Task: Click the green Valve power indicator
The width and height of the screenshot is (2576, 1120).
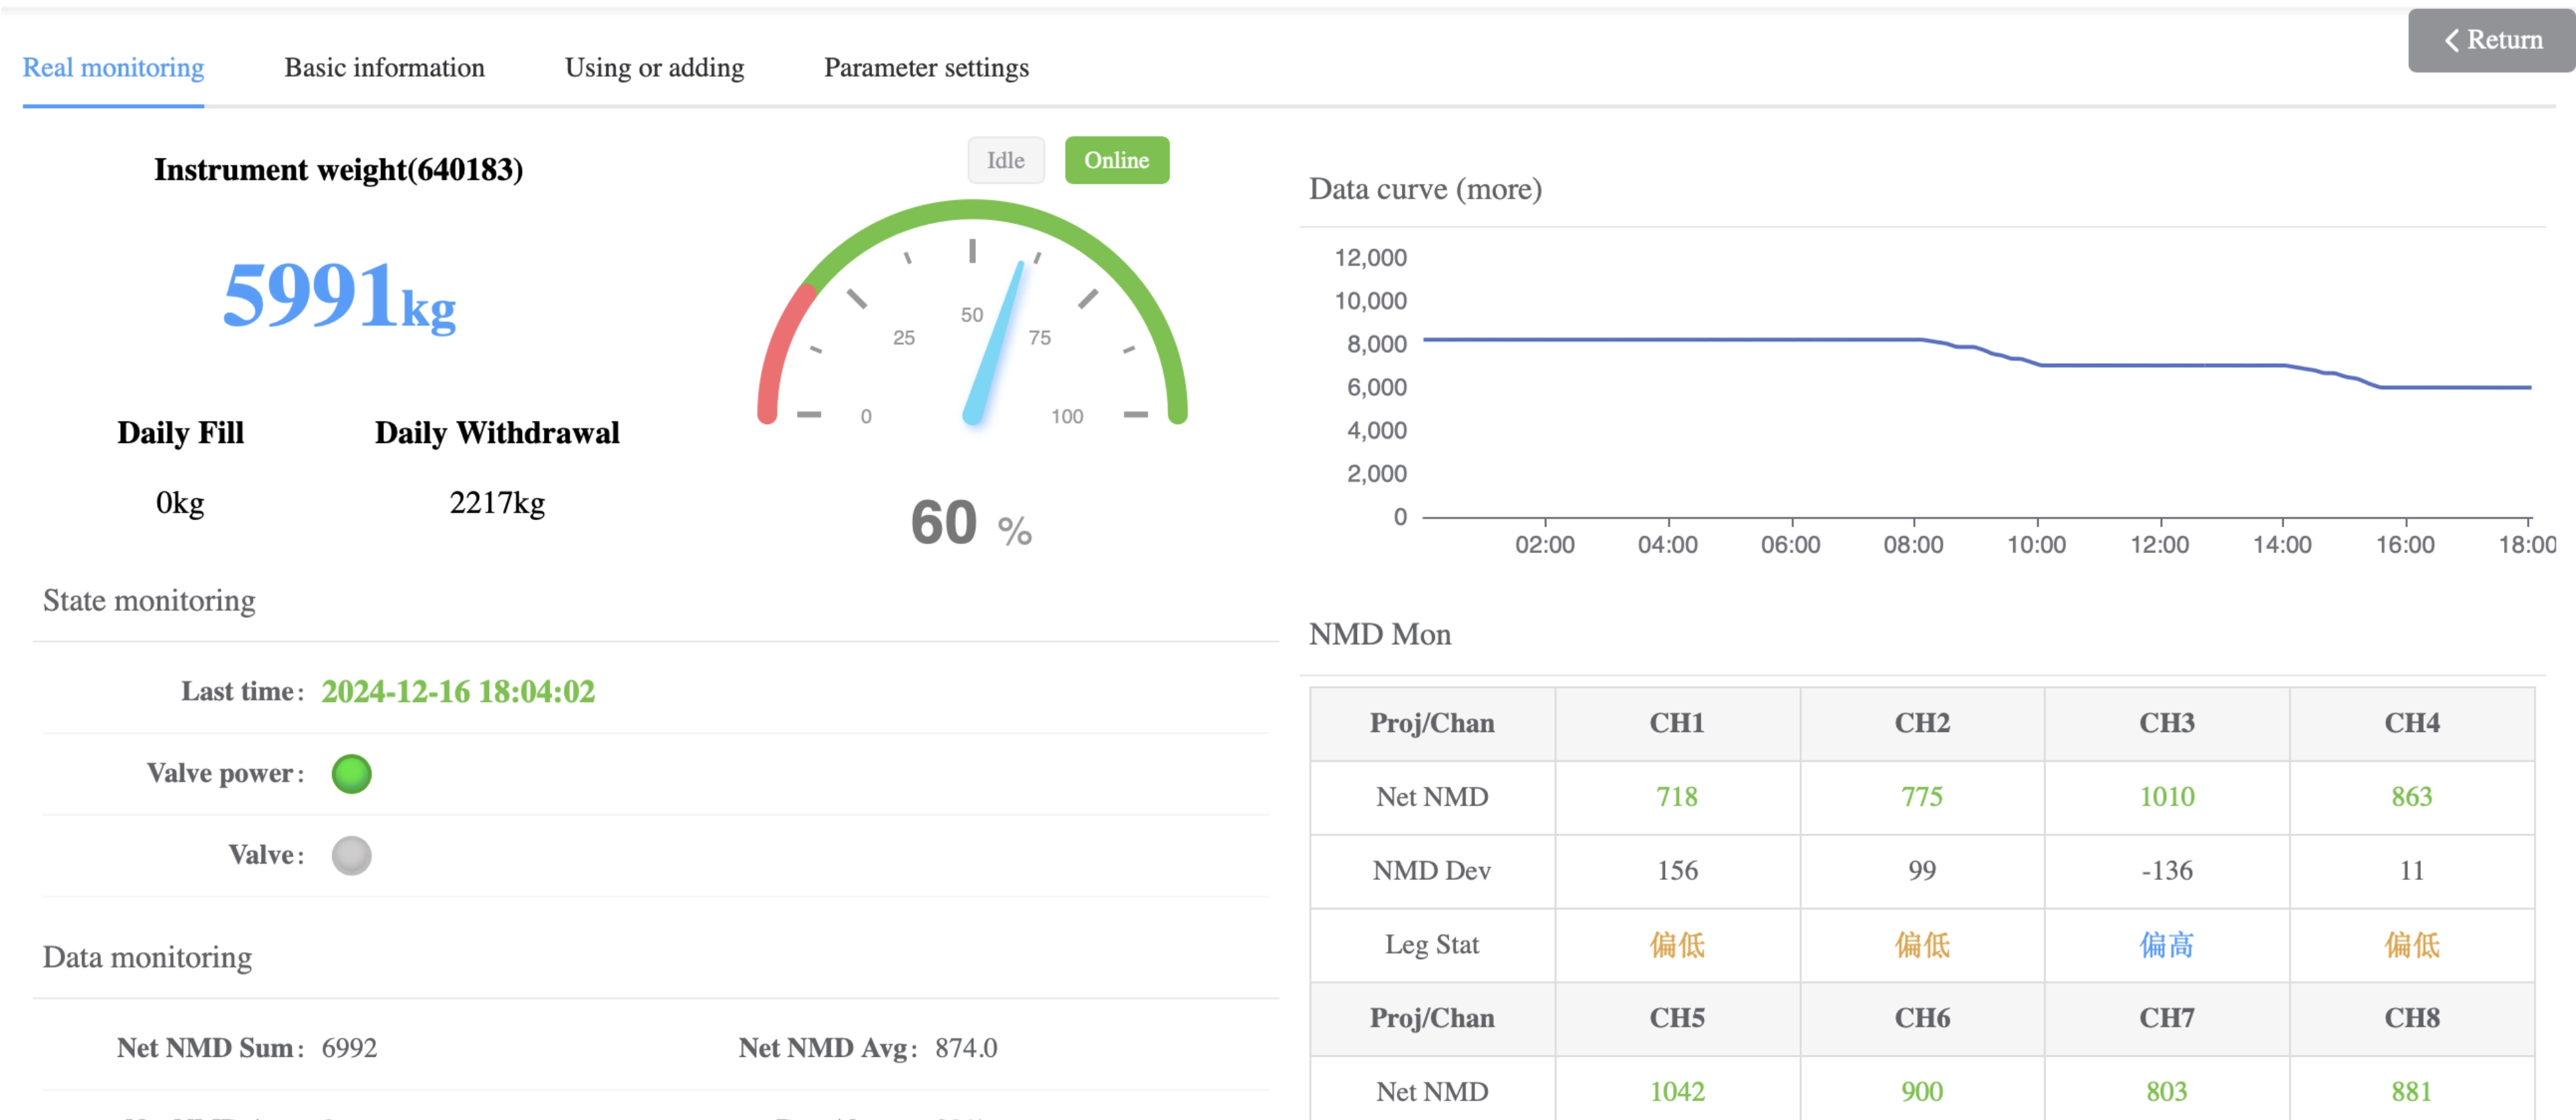Action: pos(351,773)
